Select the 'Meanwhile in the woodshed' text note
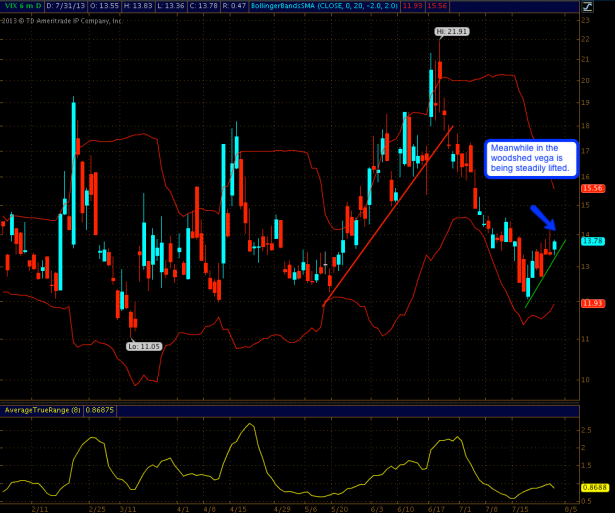The height and width of the screenshot is (513, 615). pyautogui.click(x=529, y=160)
